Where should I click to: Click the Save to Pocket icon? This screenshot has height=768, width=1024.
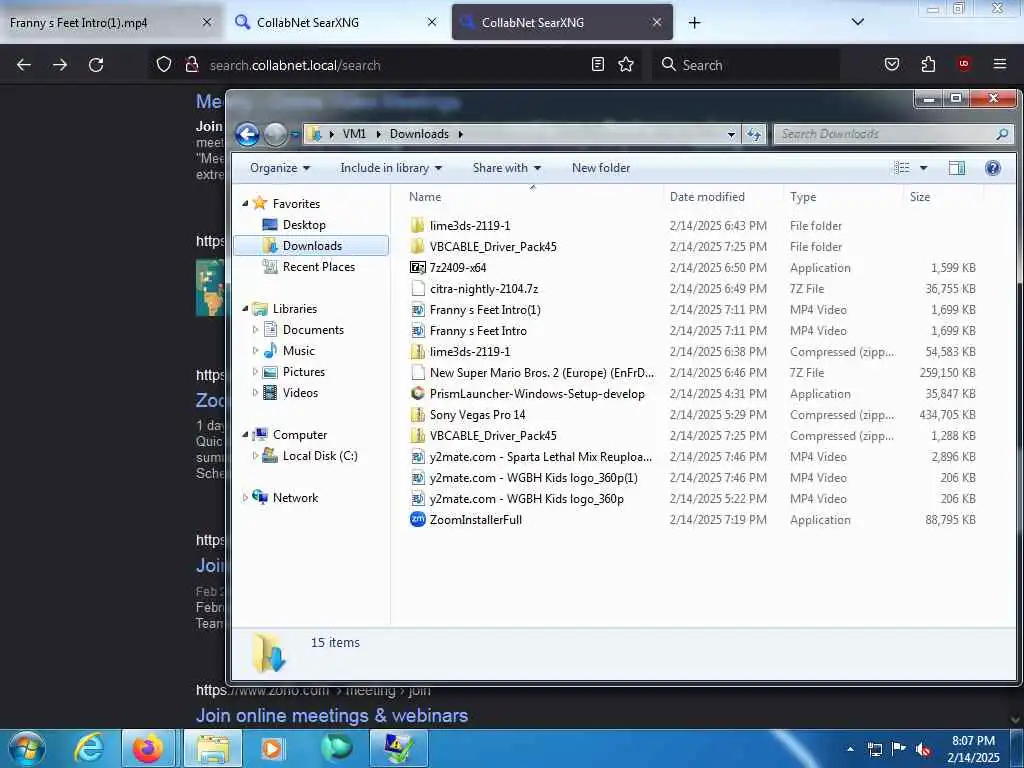(892, 65)
